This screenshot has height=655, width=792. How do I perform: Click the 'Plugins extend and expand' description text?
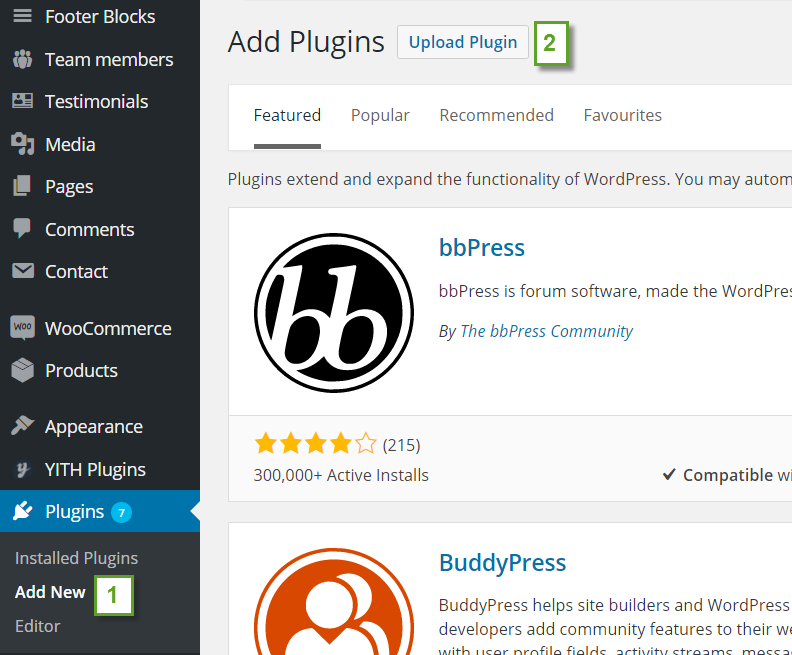tap(510, 179)
